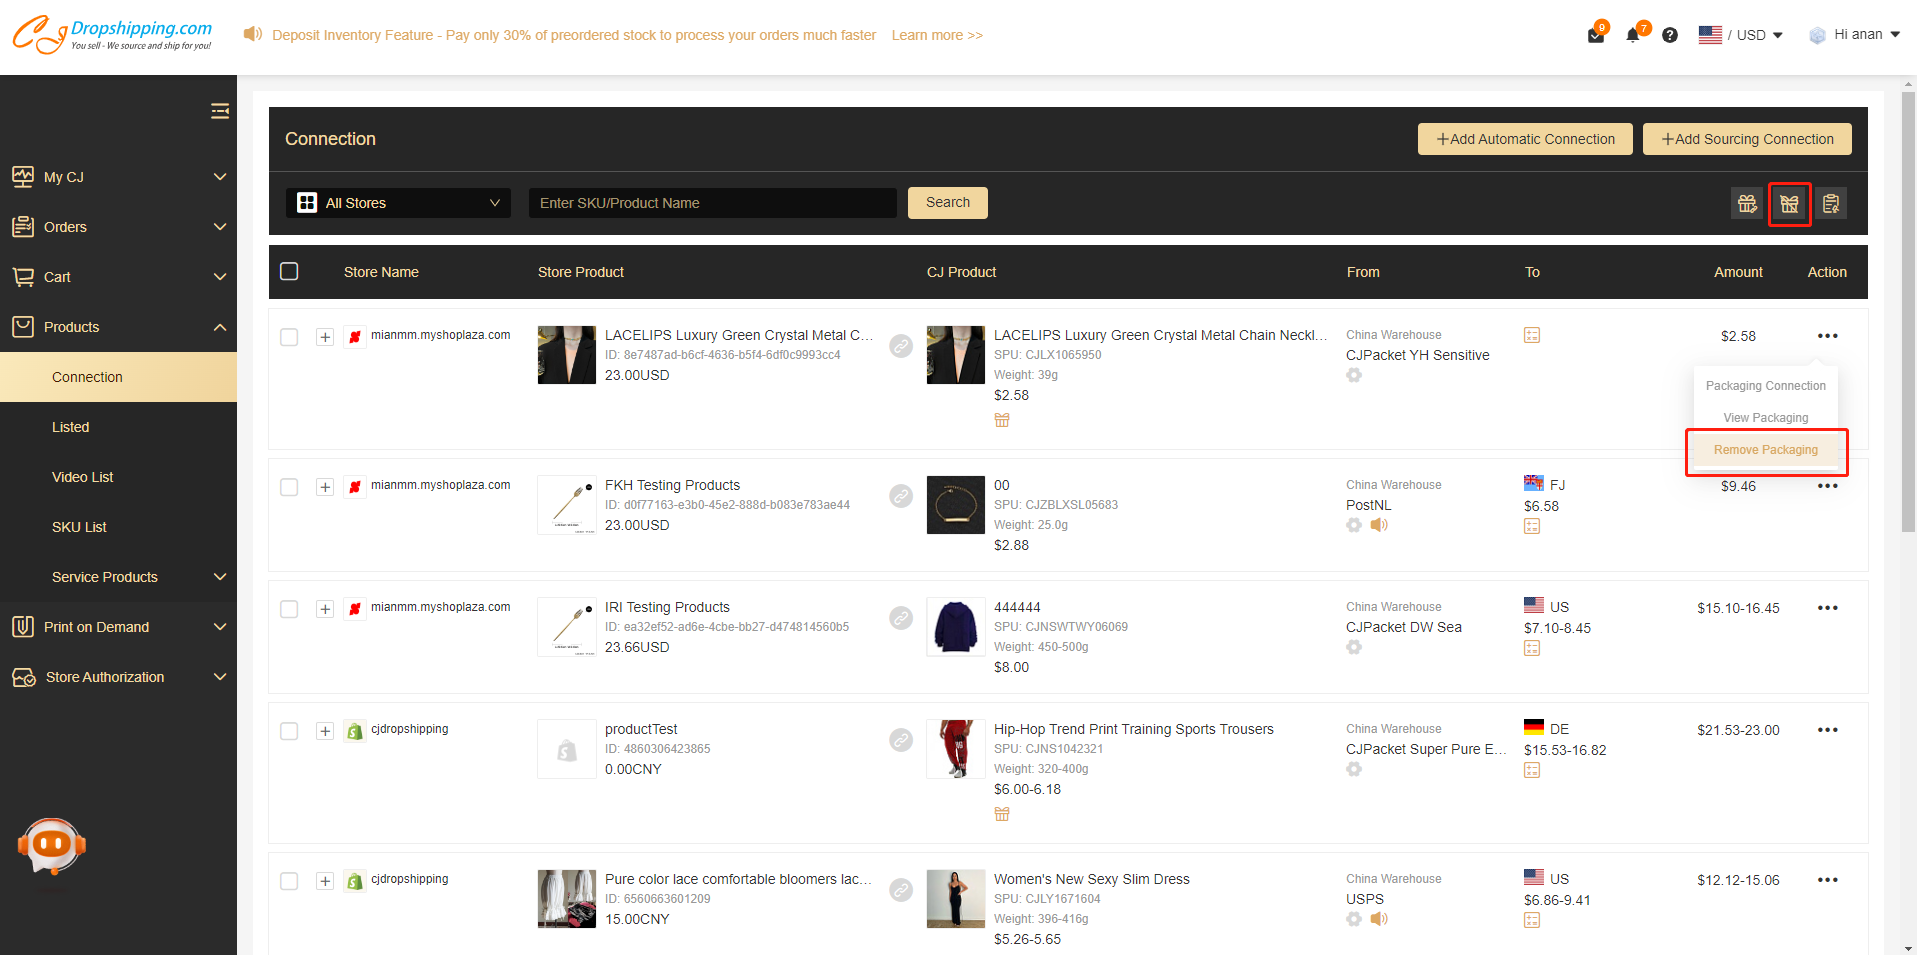Click the Add Automatic Connection button
The width and height of the screenshot is (1917, 955).
[x=1524, y=139]
